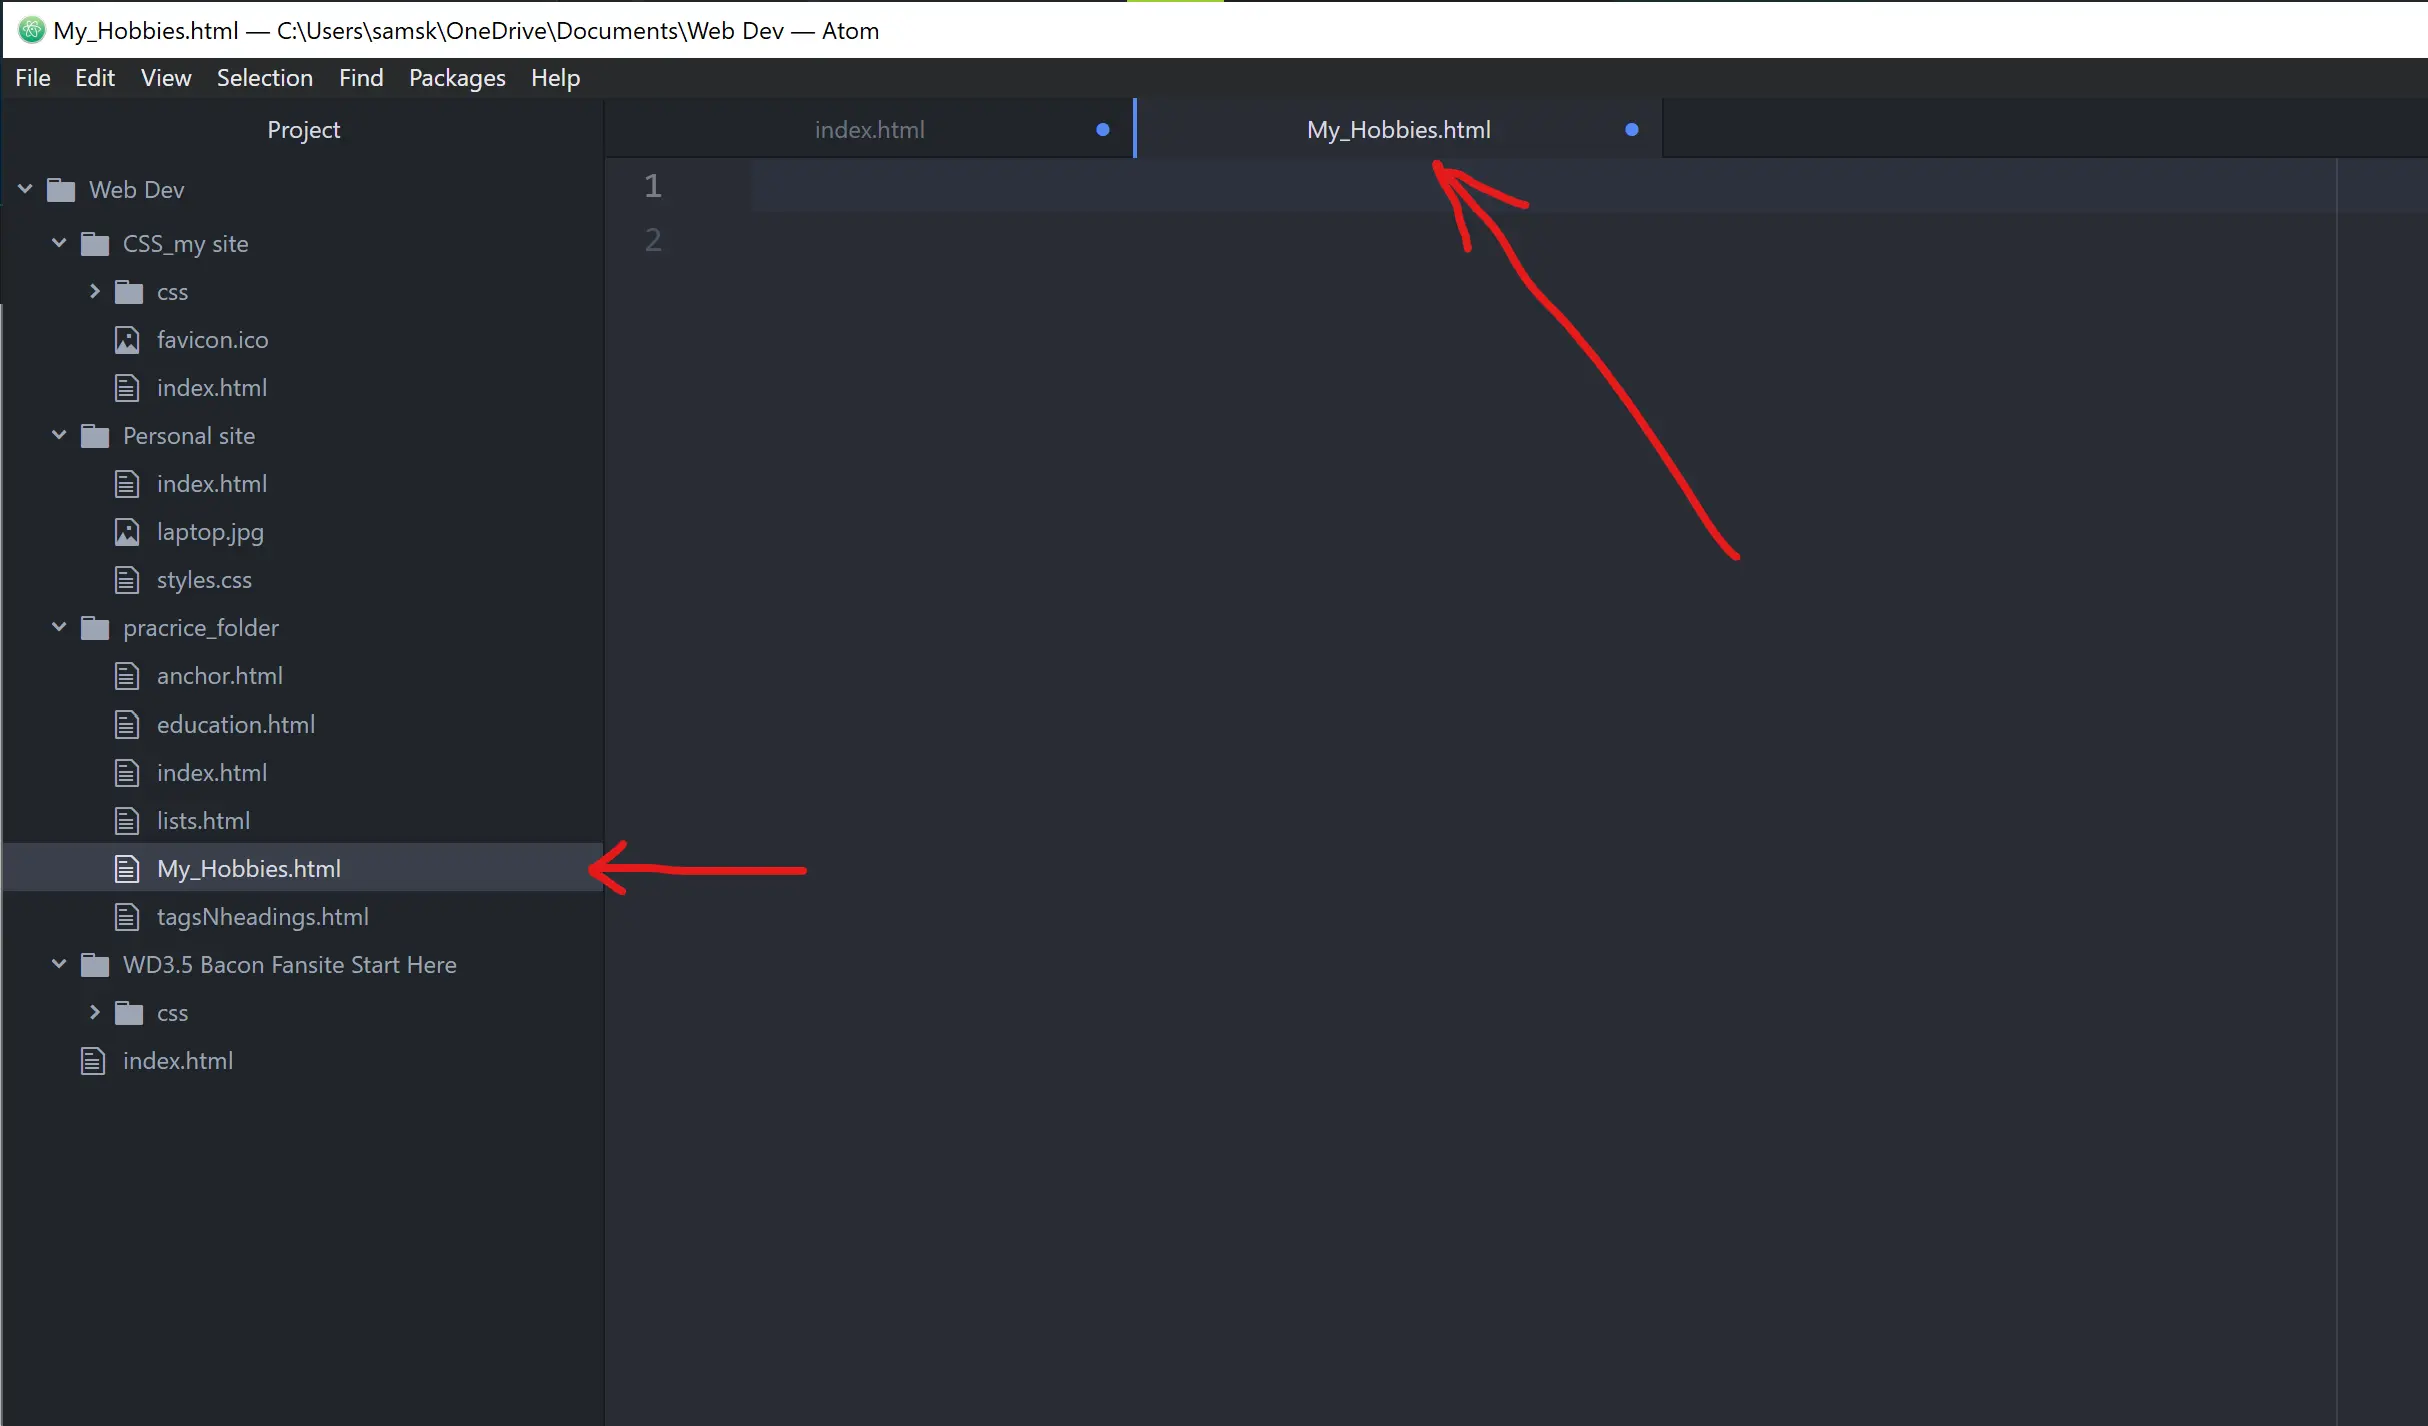Click line number 2 in the gutter
The width and height of the screenshot is (2428, 1426).
click(653, 240)
